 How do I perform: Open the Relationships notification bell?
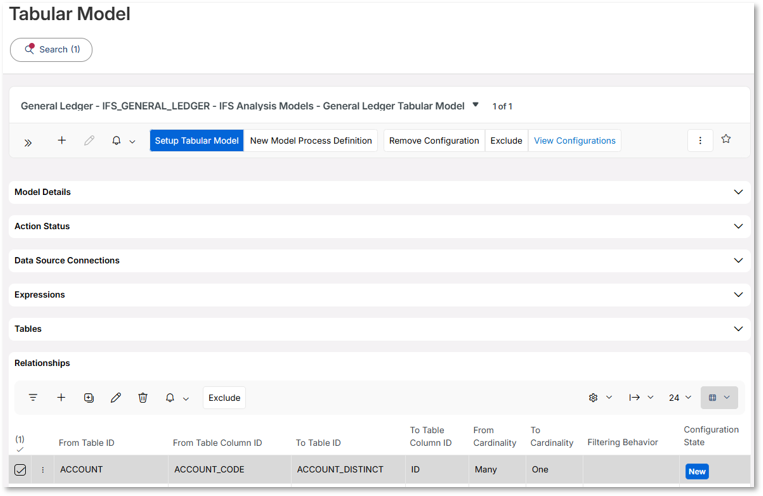170,398
